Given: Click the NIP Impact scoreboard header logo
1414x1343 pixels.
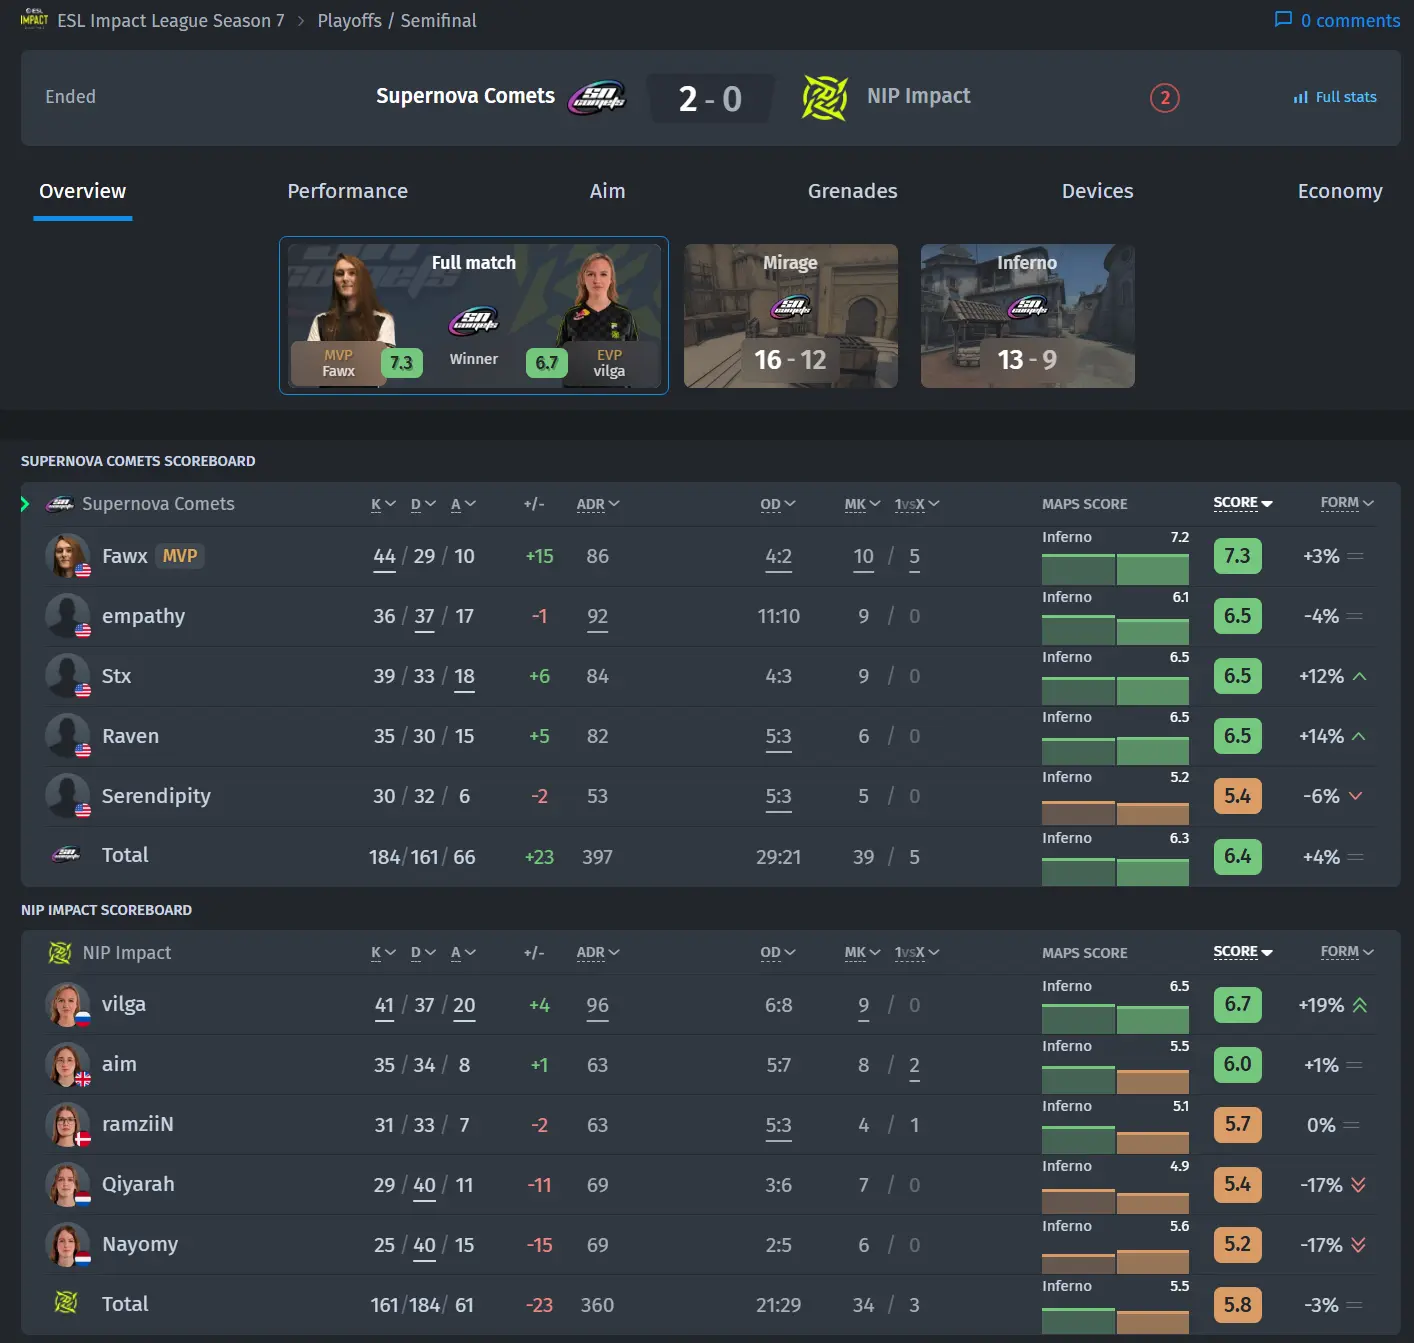Looking at the screenshot, I should 60,953.
